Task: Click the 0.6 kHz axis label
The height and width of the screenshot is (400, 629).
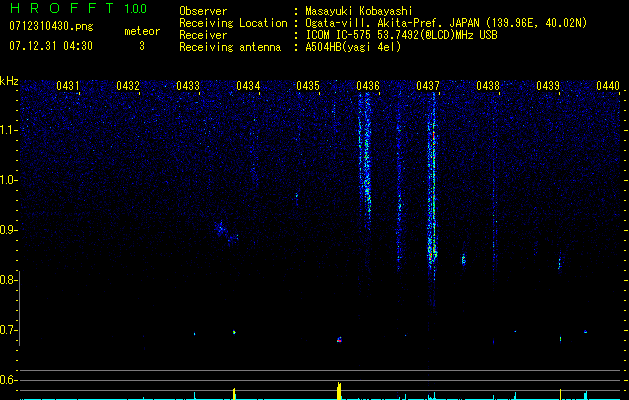Action: pyautogui.click(x=9, y=380)
